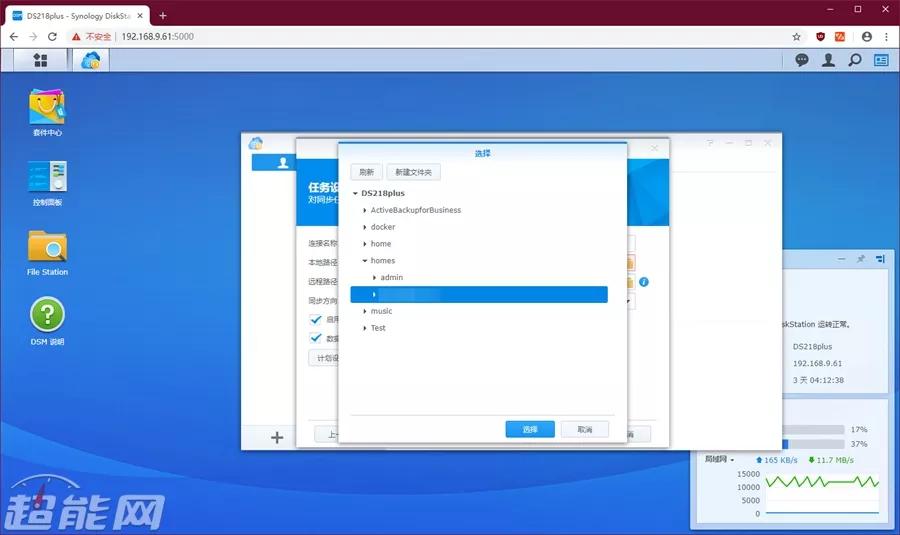Reload the browser page

[52, 37]
